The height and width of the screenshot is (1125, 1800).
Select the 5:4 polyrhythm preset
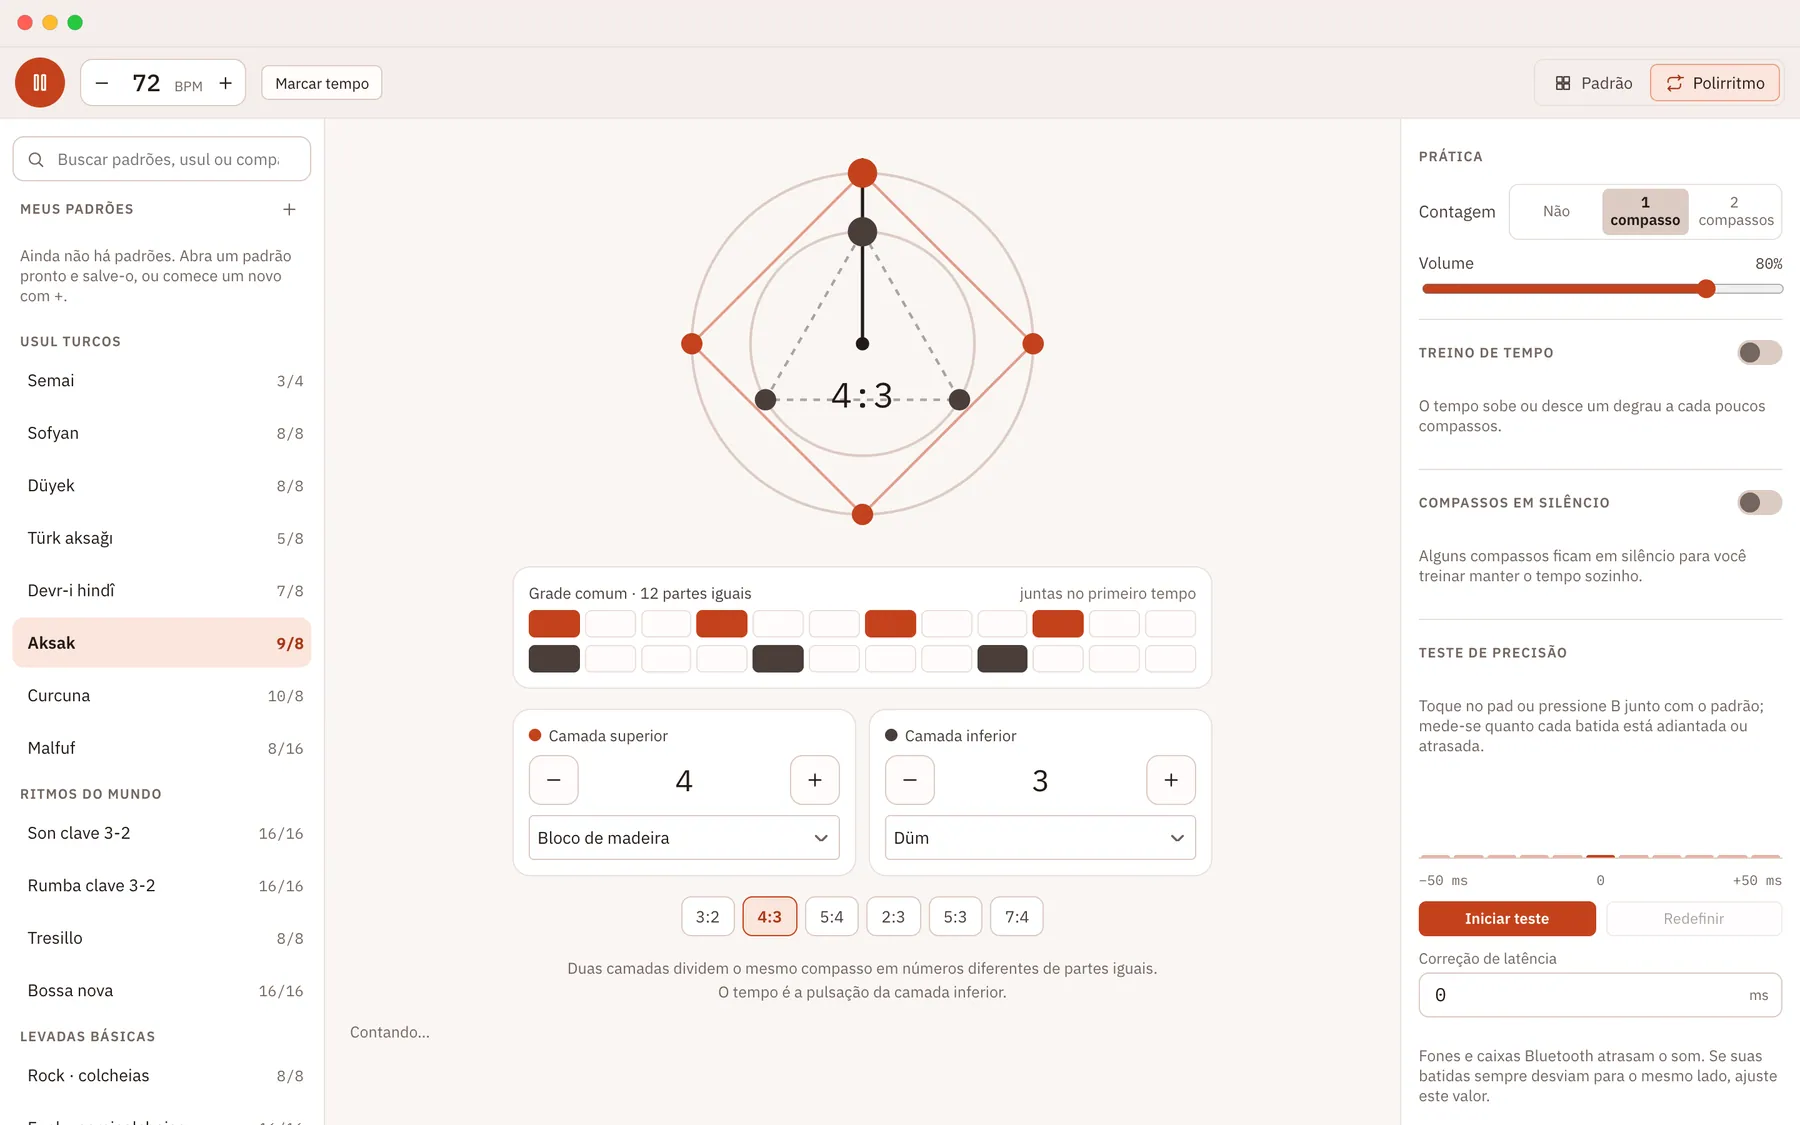832,917
